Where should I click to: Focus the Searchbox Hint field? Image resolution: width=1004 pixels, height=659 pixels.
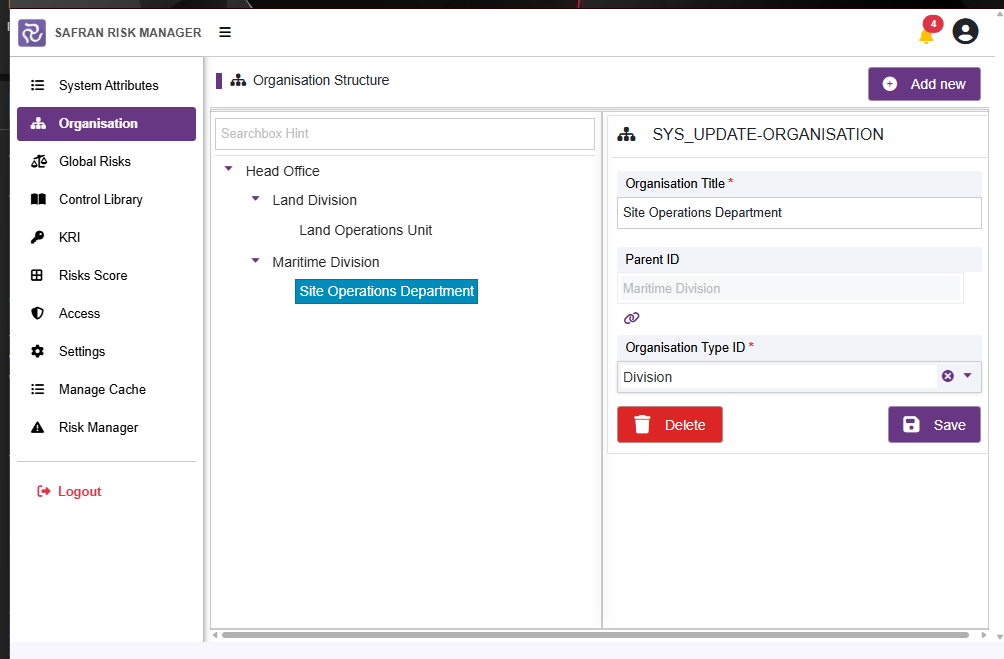405,134
